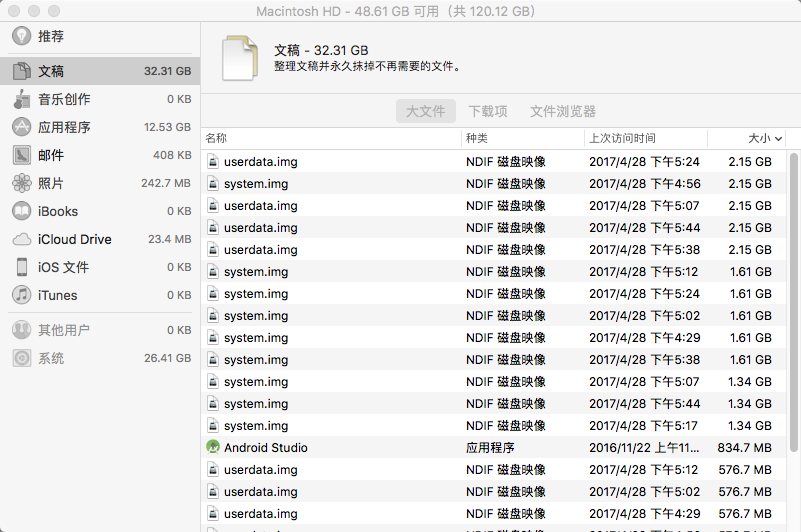Switch to the 下载项 tab

[488, 111]
